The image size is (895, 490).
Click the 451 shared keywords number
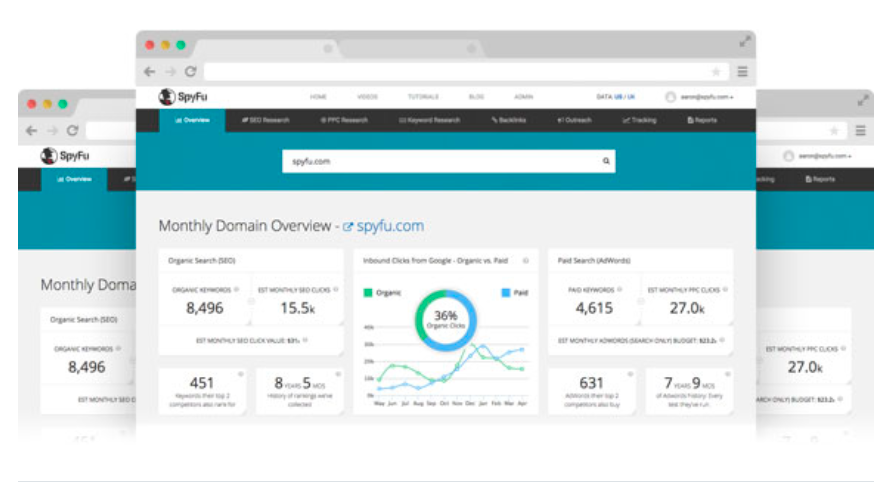201,383
